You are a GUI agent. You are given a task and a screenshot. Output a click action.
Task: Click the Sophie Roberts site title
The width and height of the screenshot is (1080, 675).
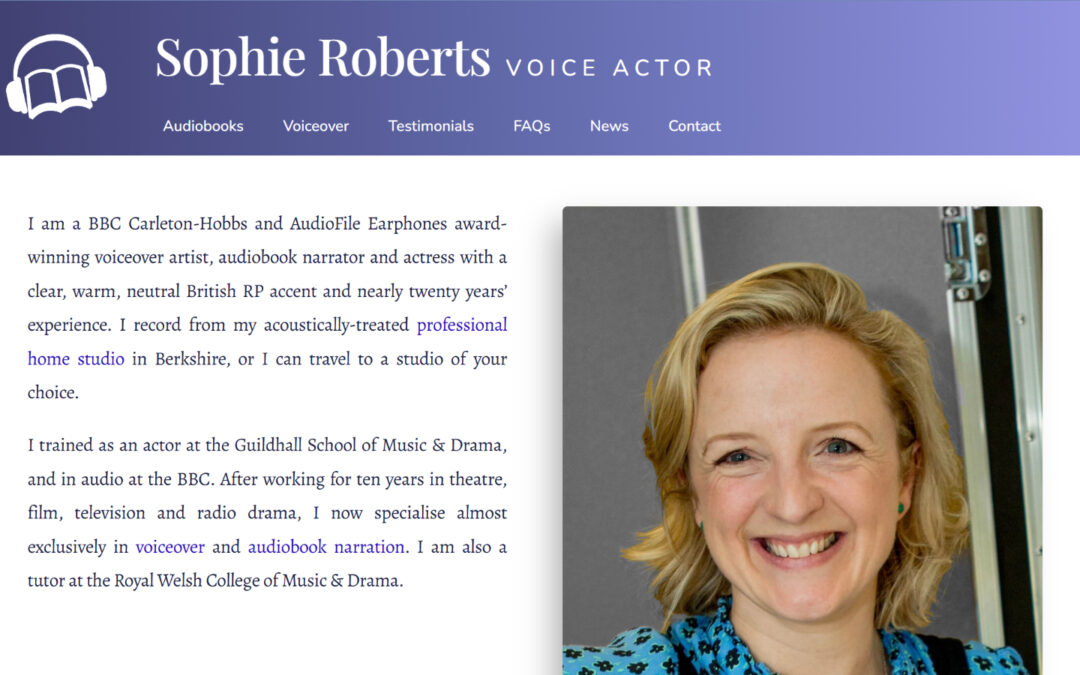pos(320,62)
